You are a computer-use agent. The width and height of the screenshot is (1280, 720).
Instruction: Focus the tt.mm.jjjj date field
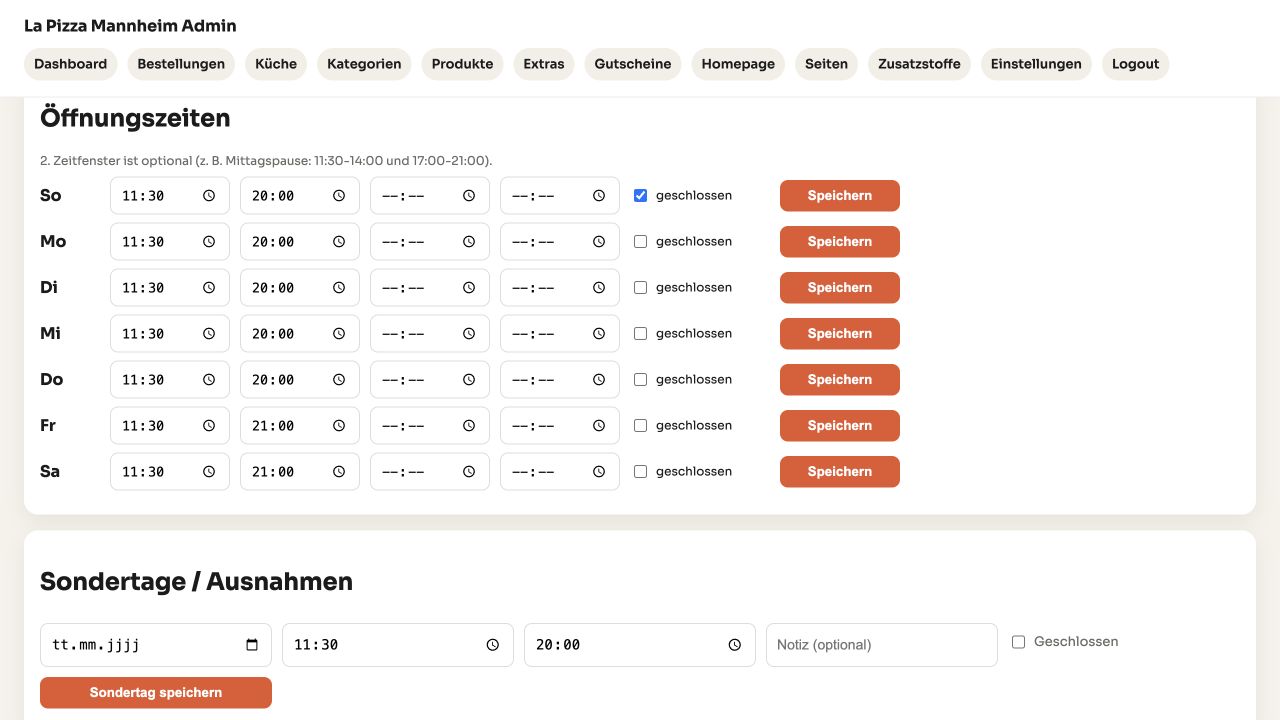[x=156, y=645]
